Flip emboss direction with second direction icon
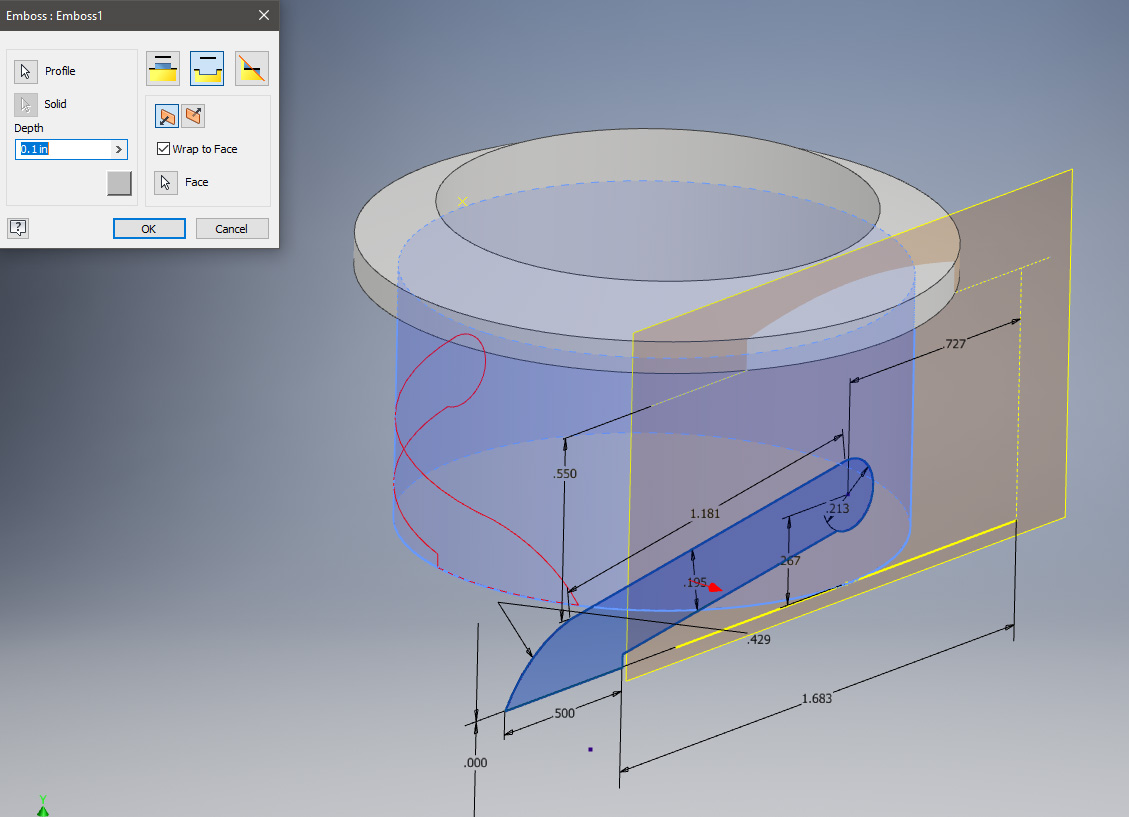The height and width of the screenshot is (817, 1129). (191, 116)
